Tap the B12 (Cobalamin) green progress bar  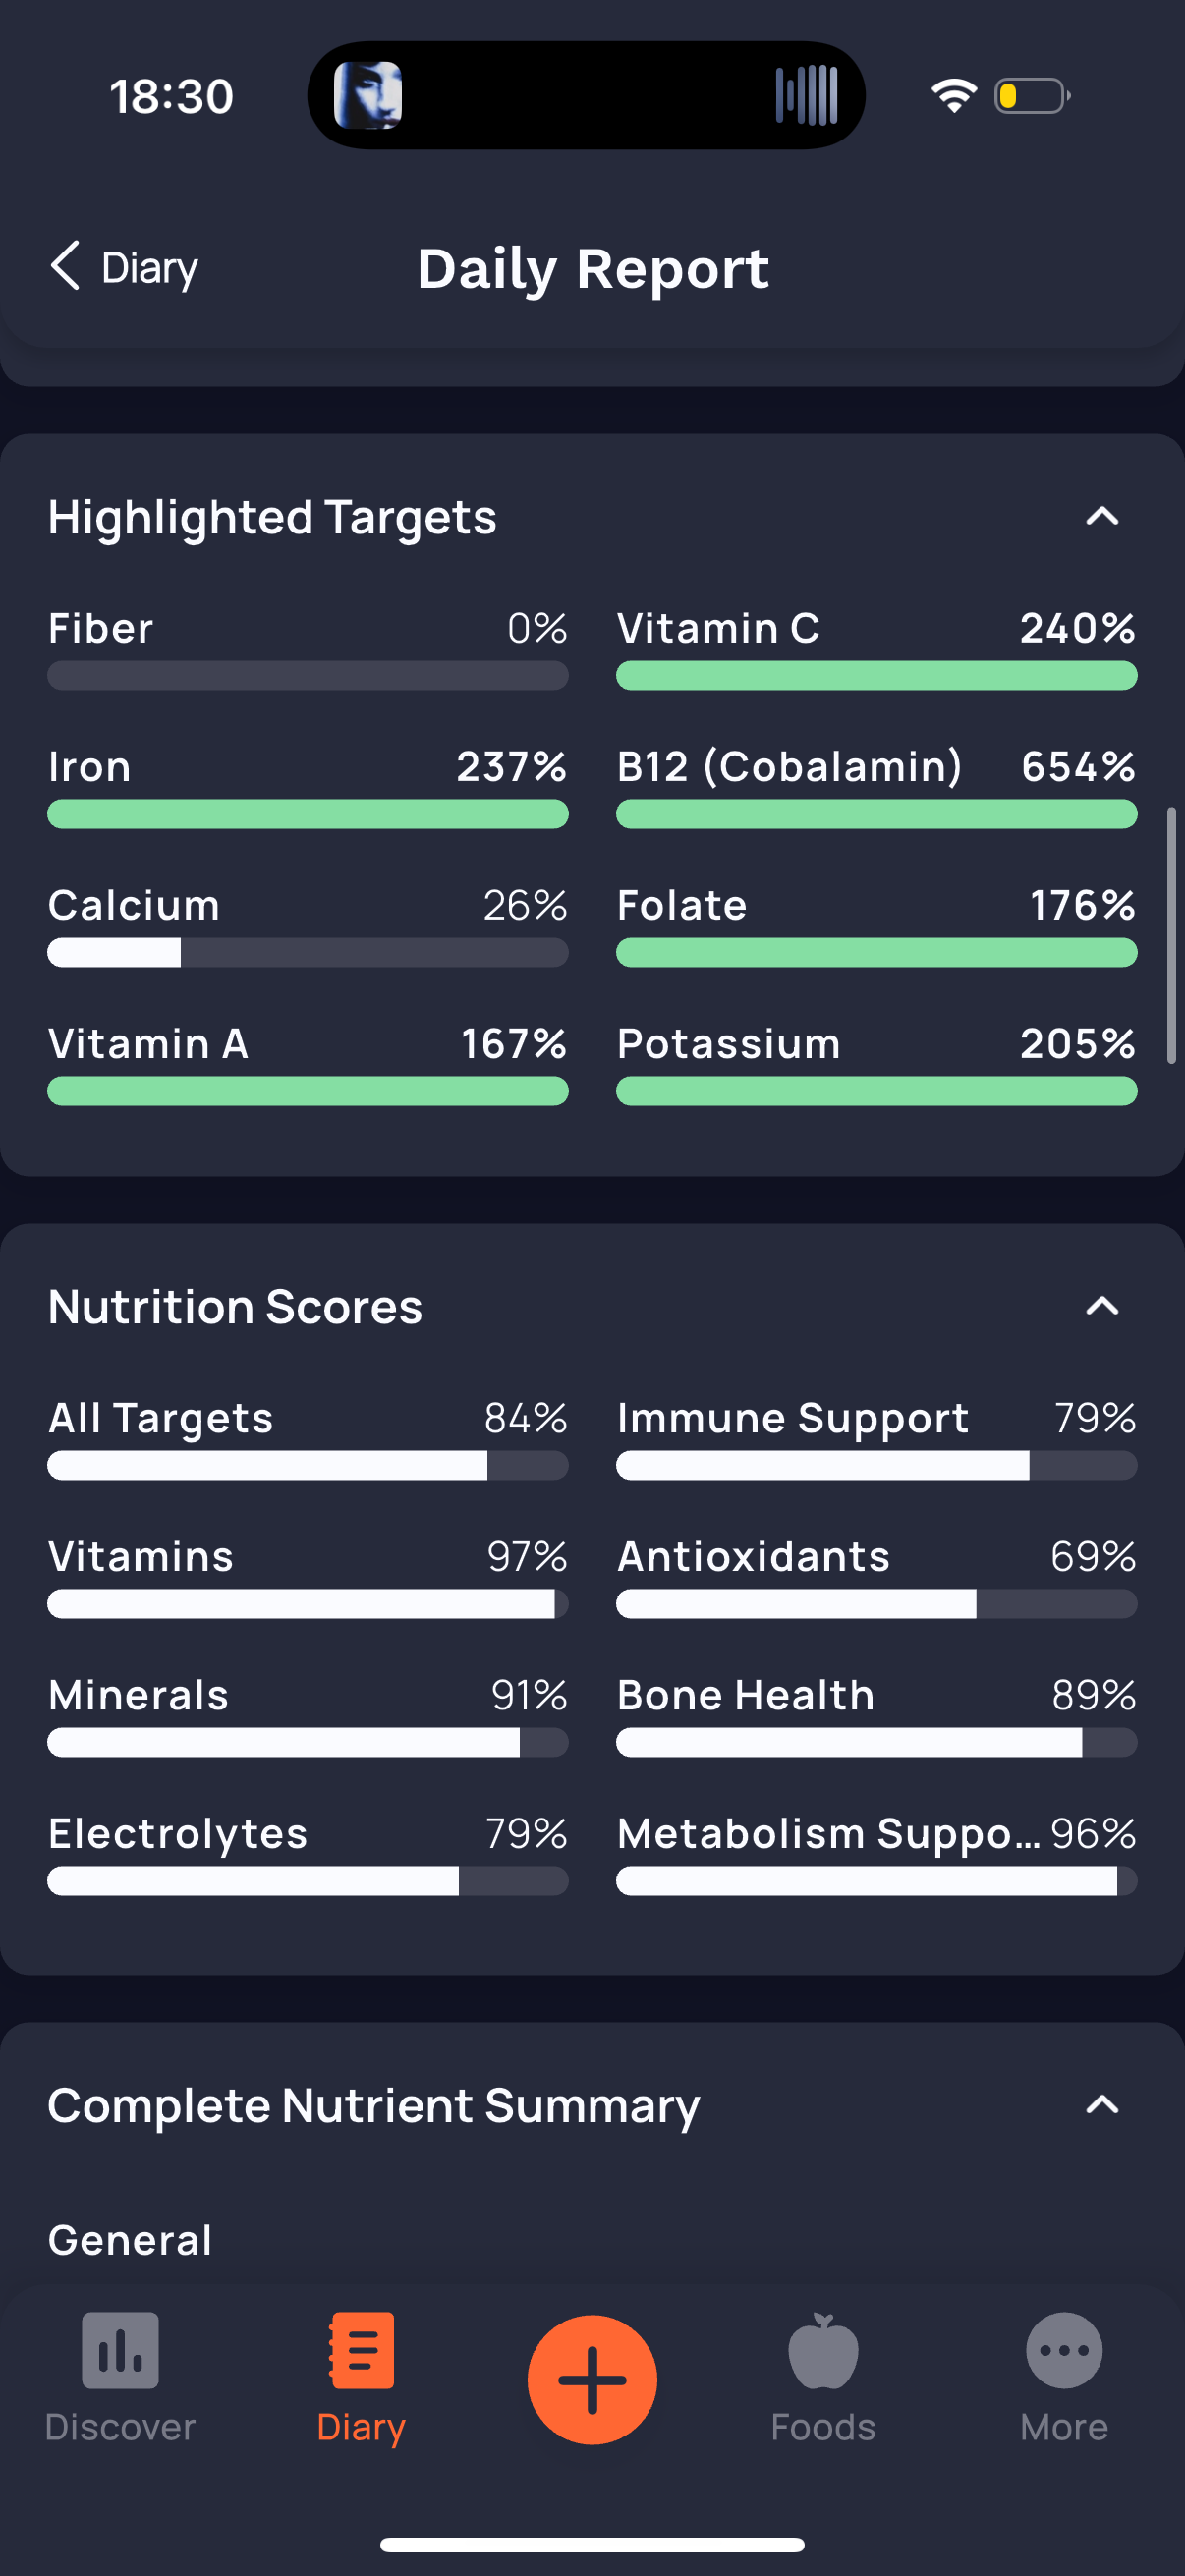pyautogui.click(x=876, y=814)
